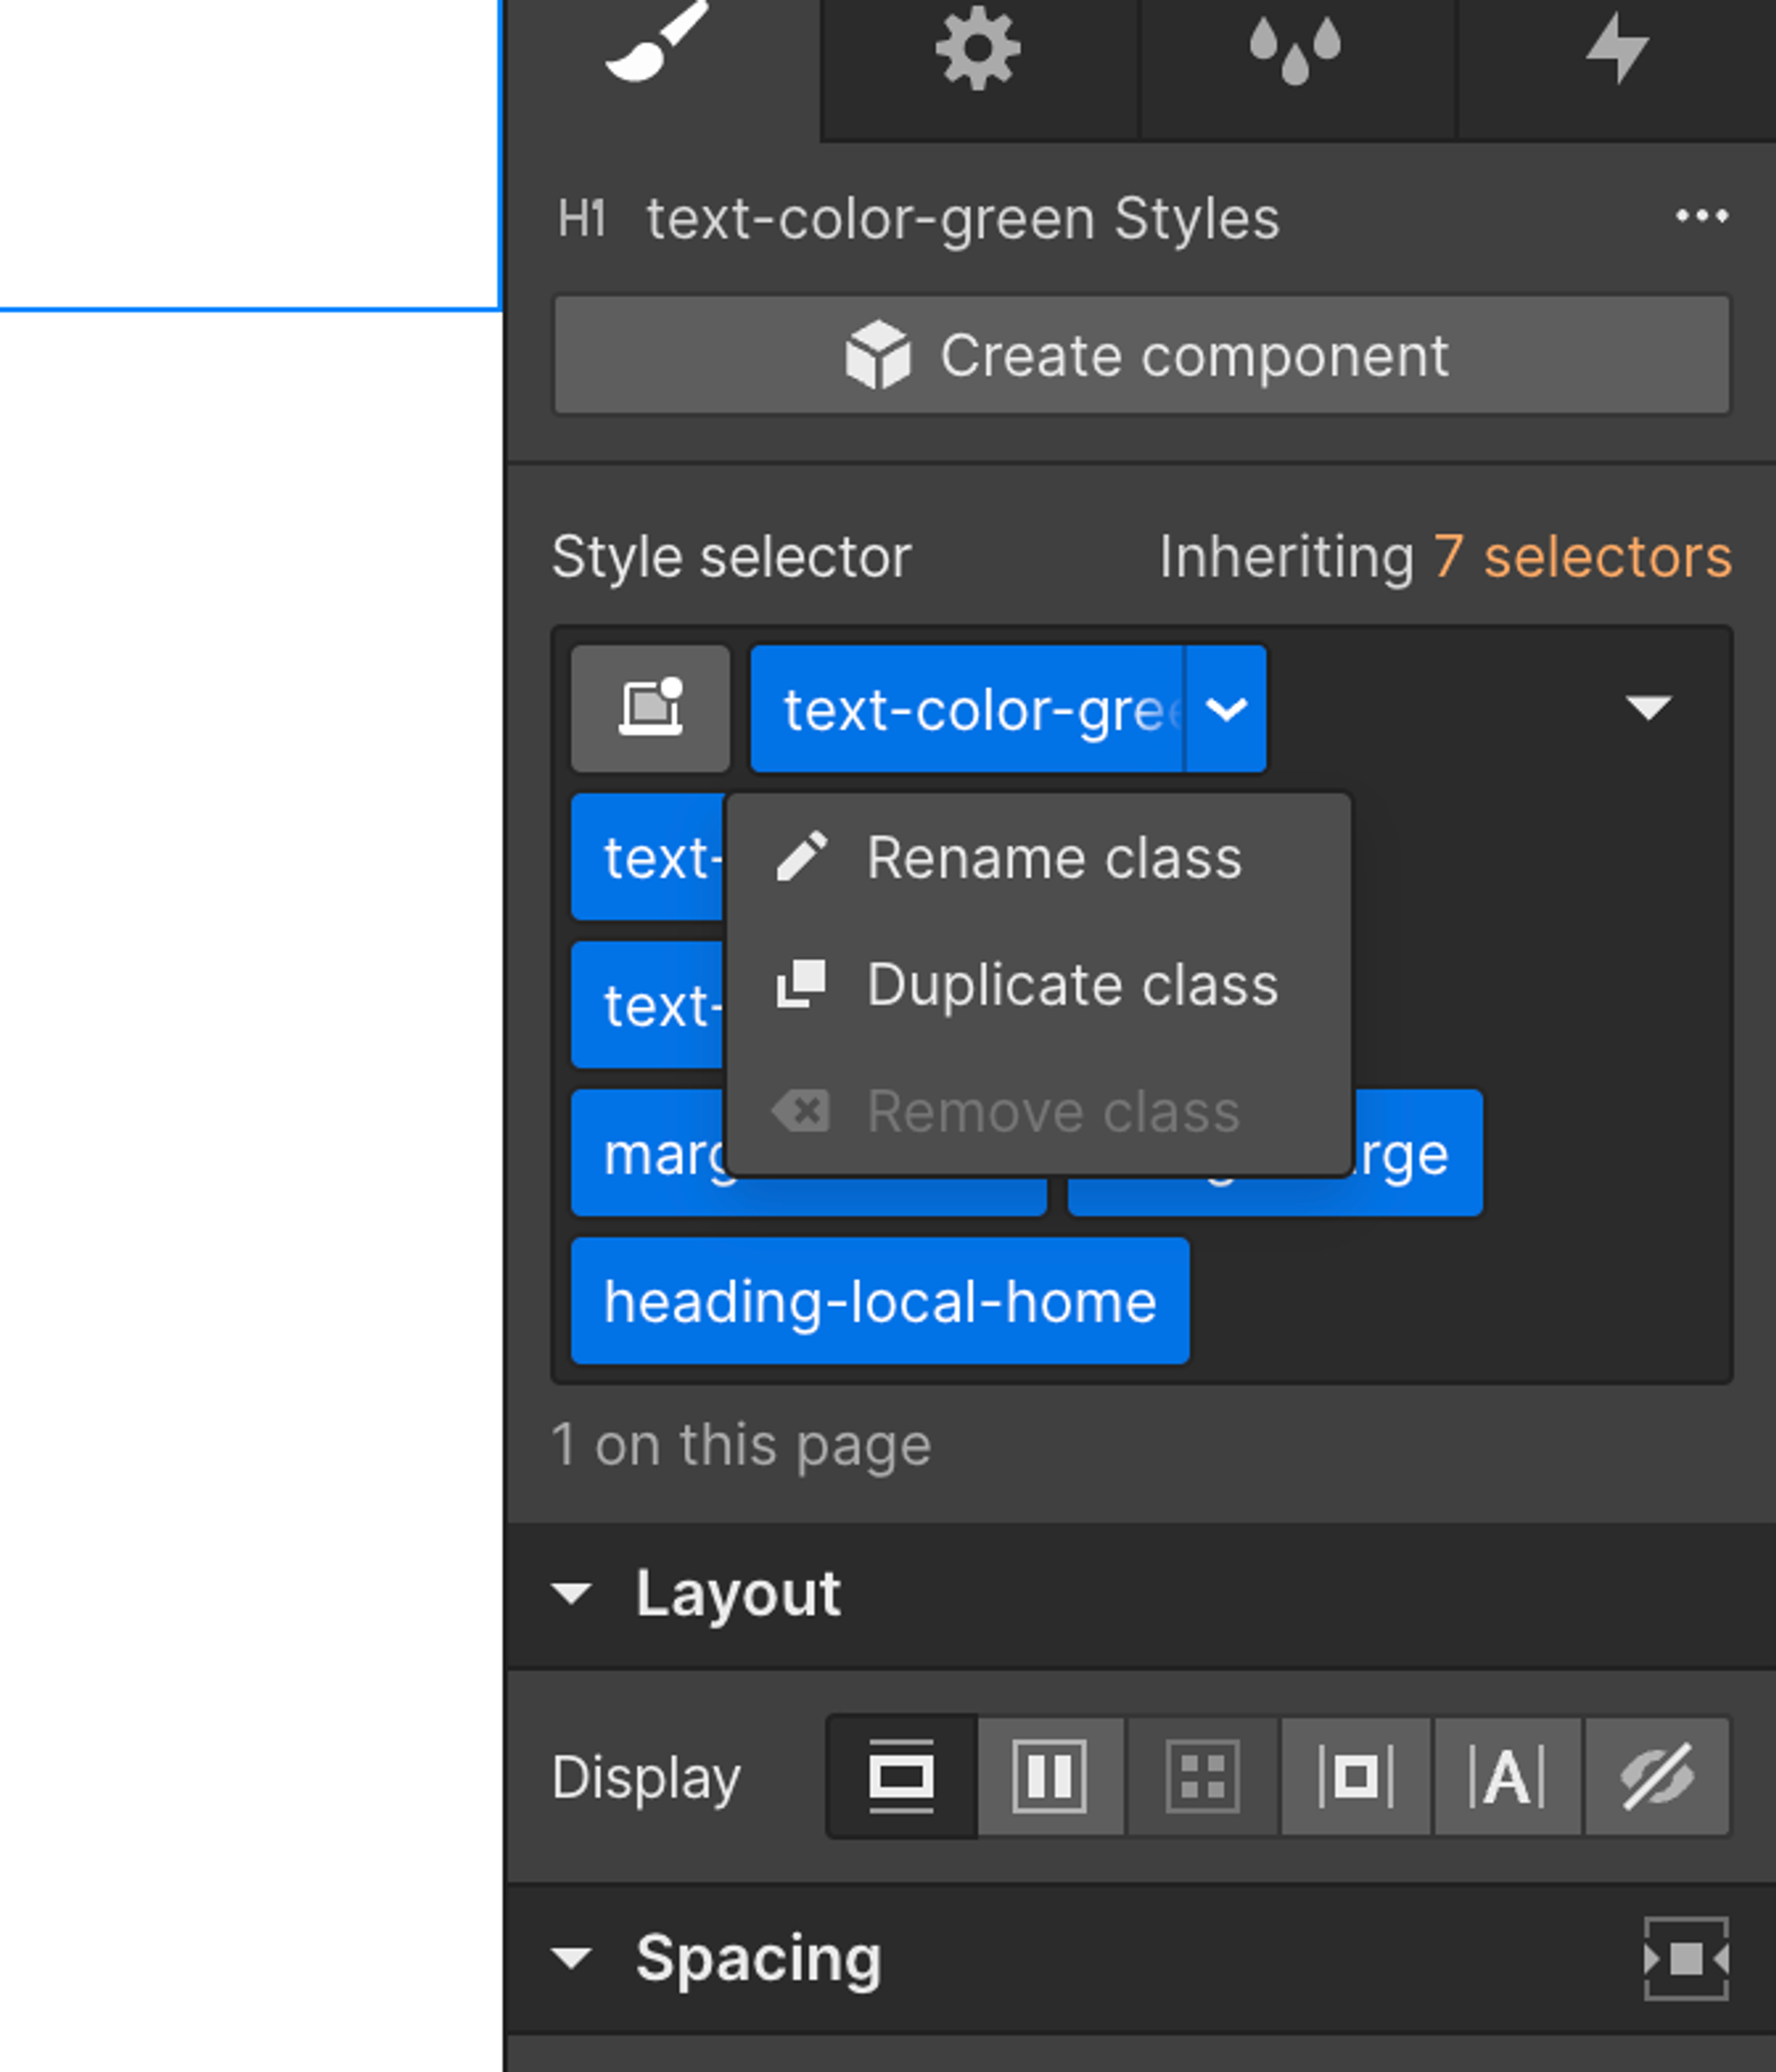Open the three-dots options menu
This screenshot has width=1776, height=2072.
(1701, 216)
